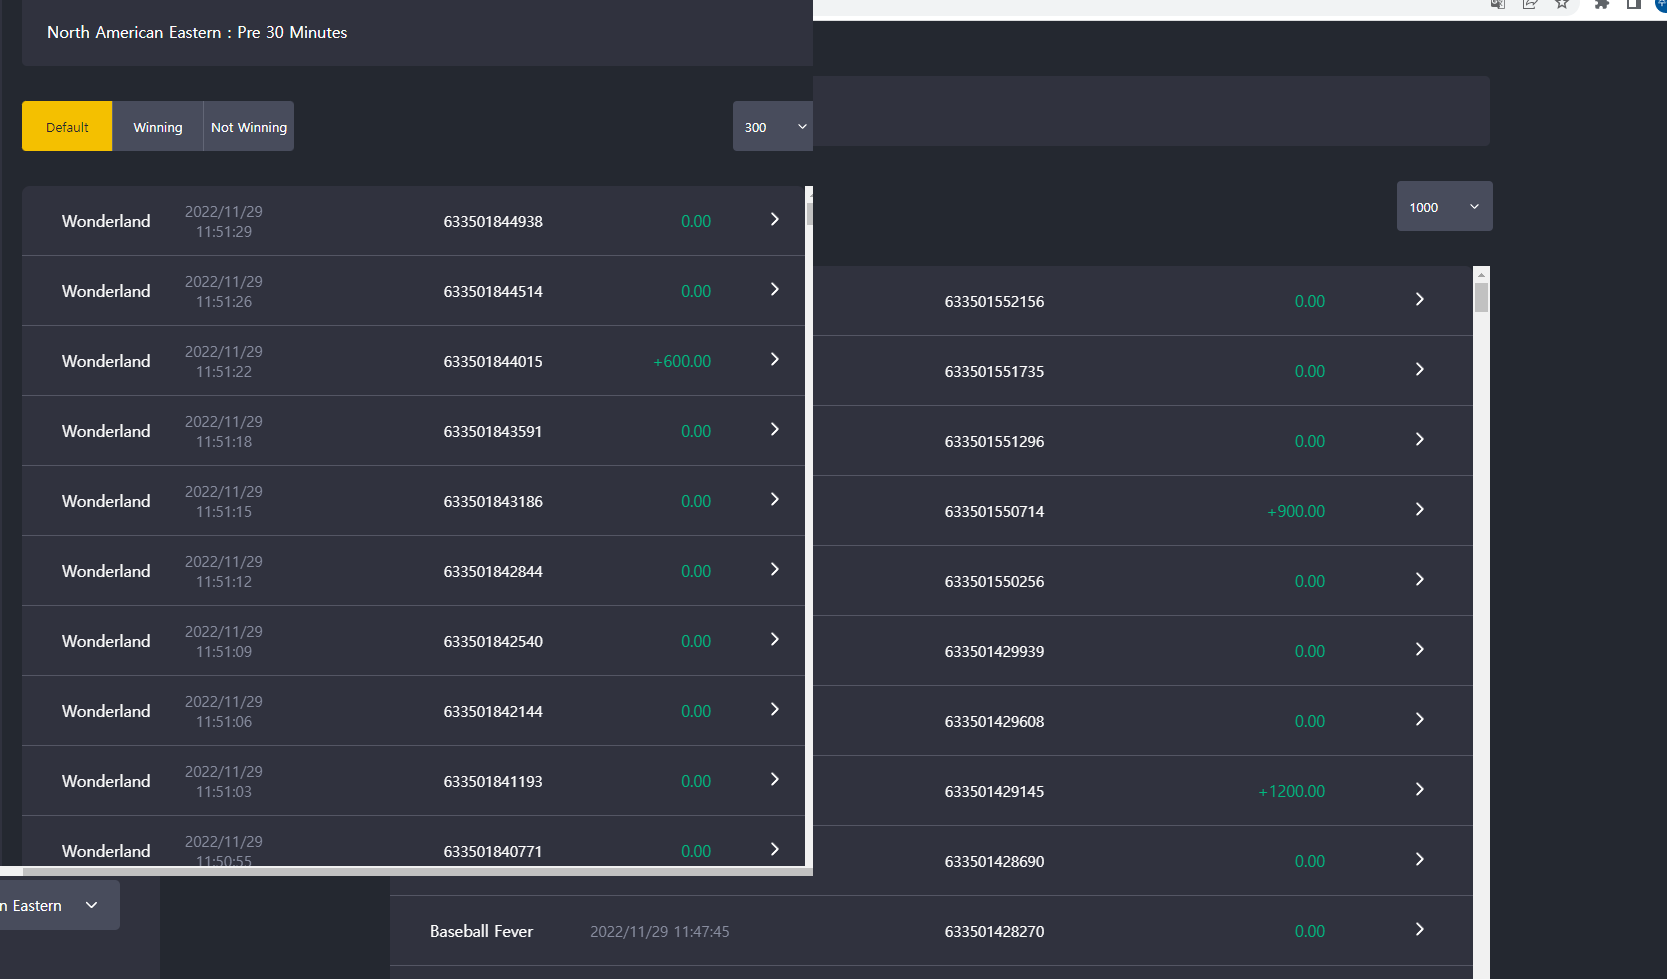Click Wonderland in the 11:51:29 row
The image size is (1667, 979).
(106, 221)
